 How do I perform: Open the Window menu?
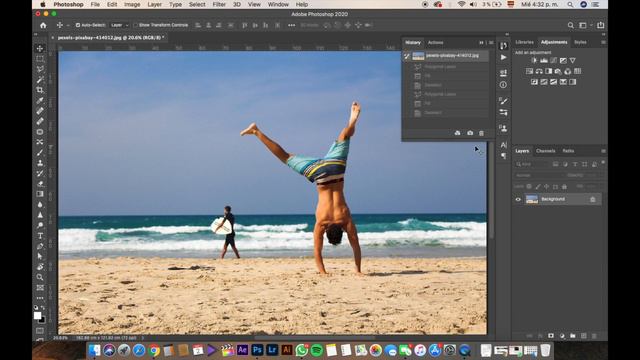278,4
